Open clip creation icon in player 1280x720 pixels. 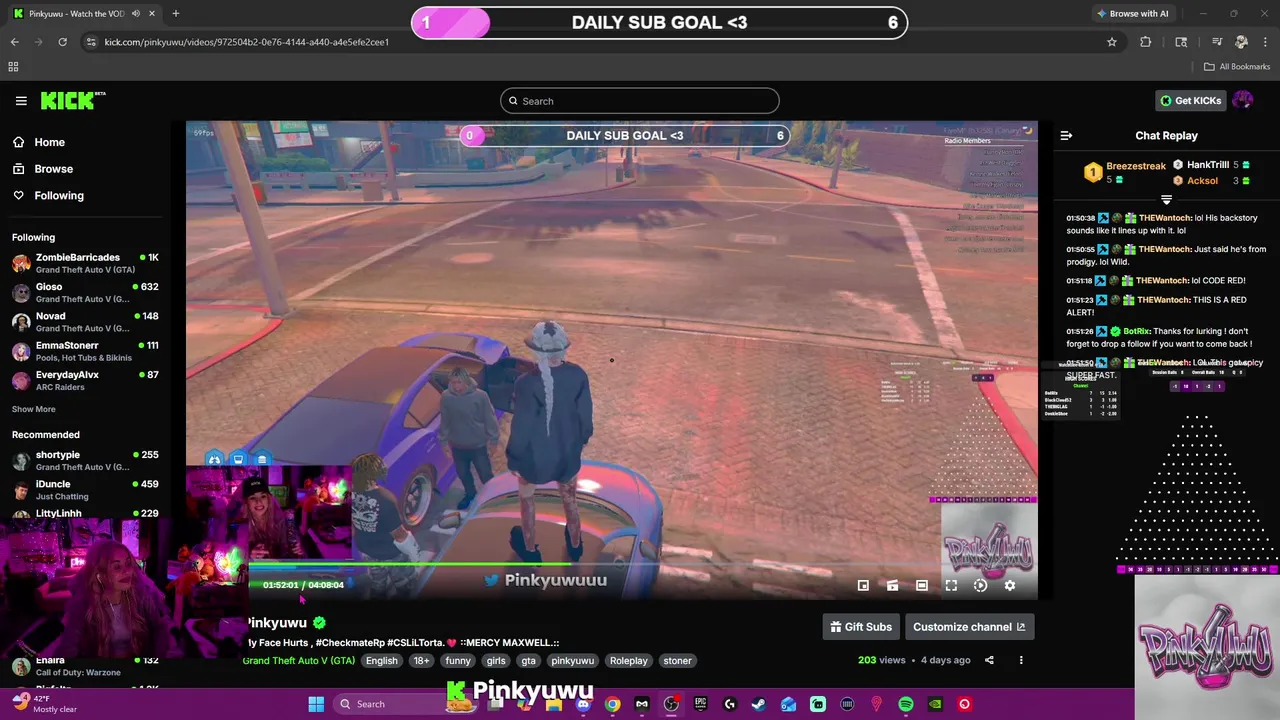pyautogui.click(x=892, y=586)
